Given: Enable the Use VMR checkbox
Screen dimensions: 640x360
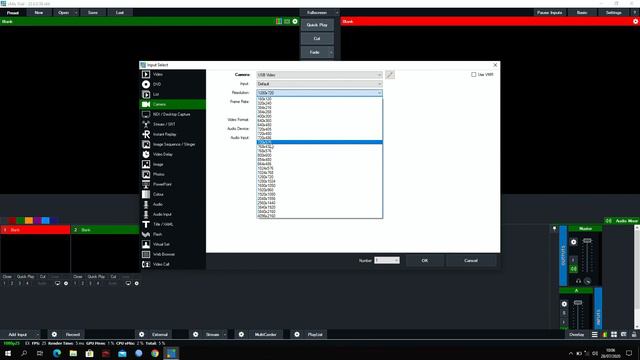Looking at the screenshot, I should click(x=473, y=75).
